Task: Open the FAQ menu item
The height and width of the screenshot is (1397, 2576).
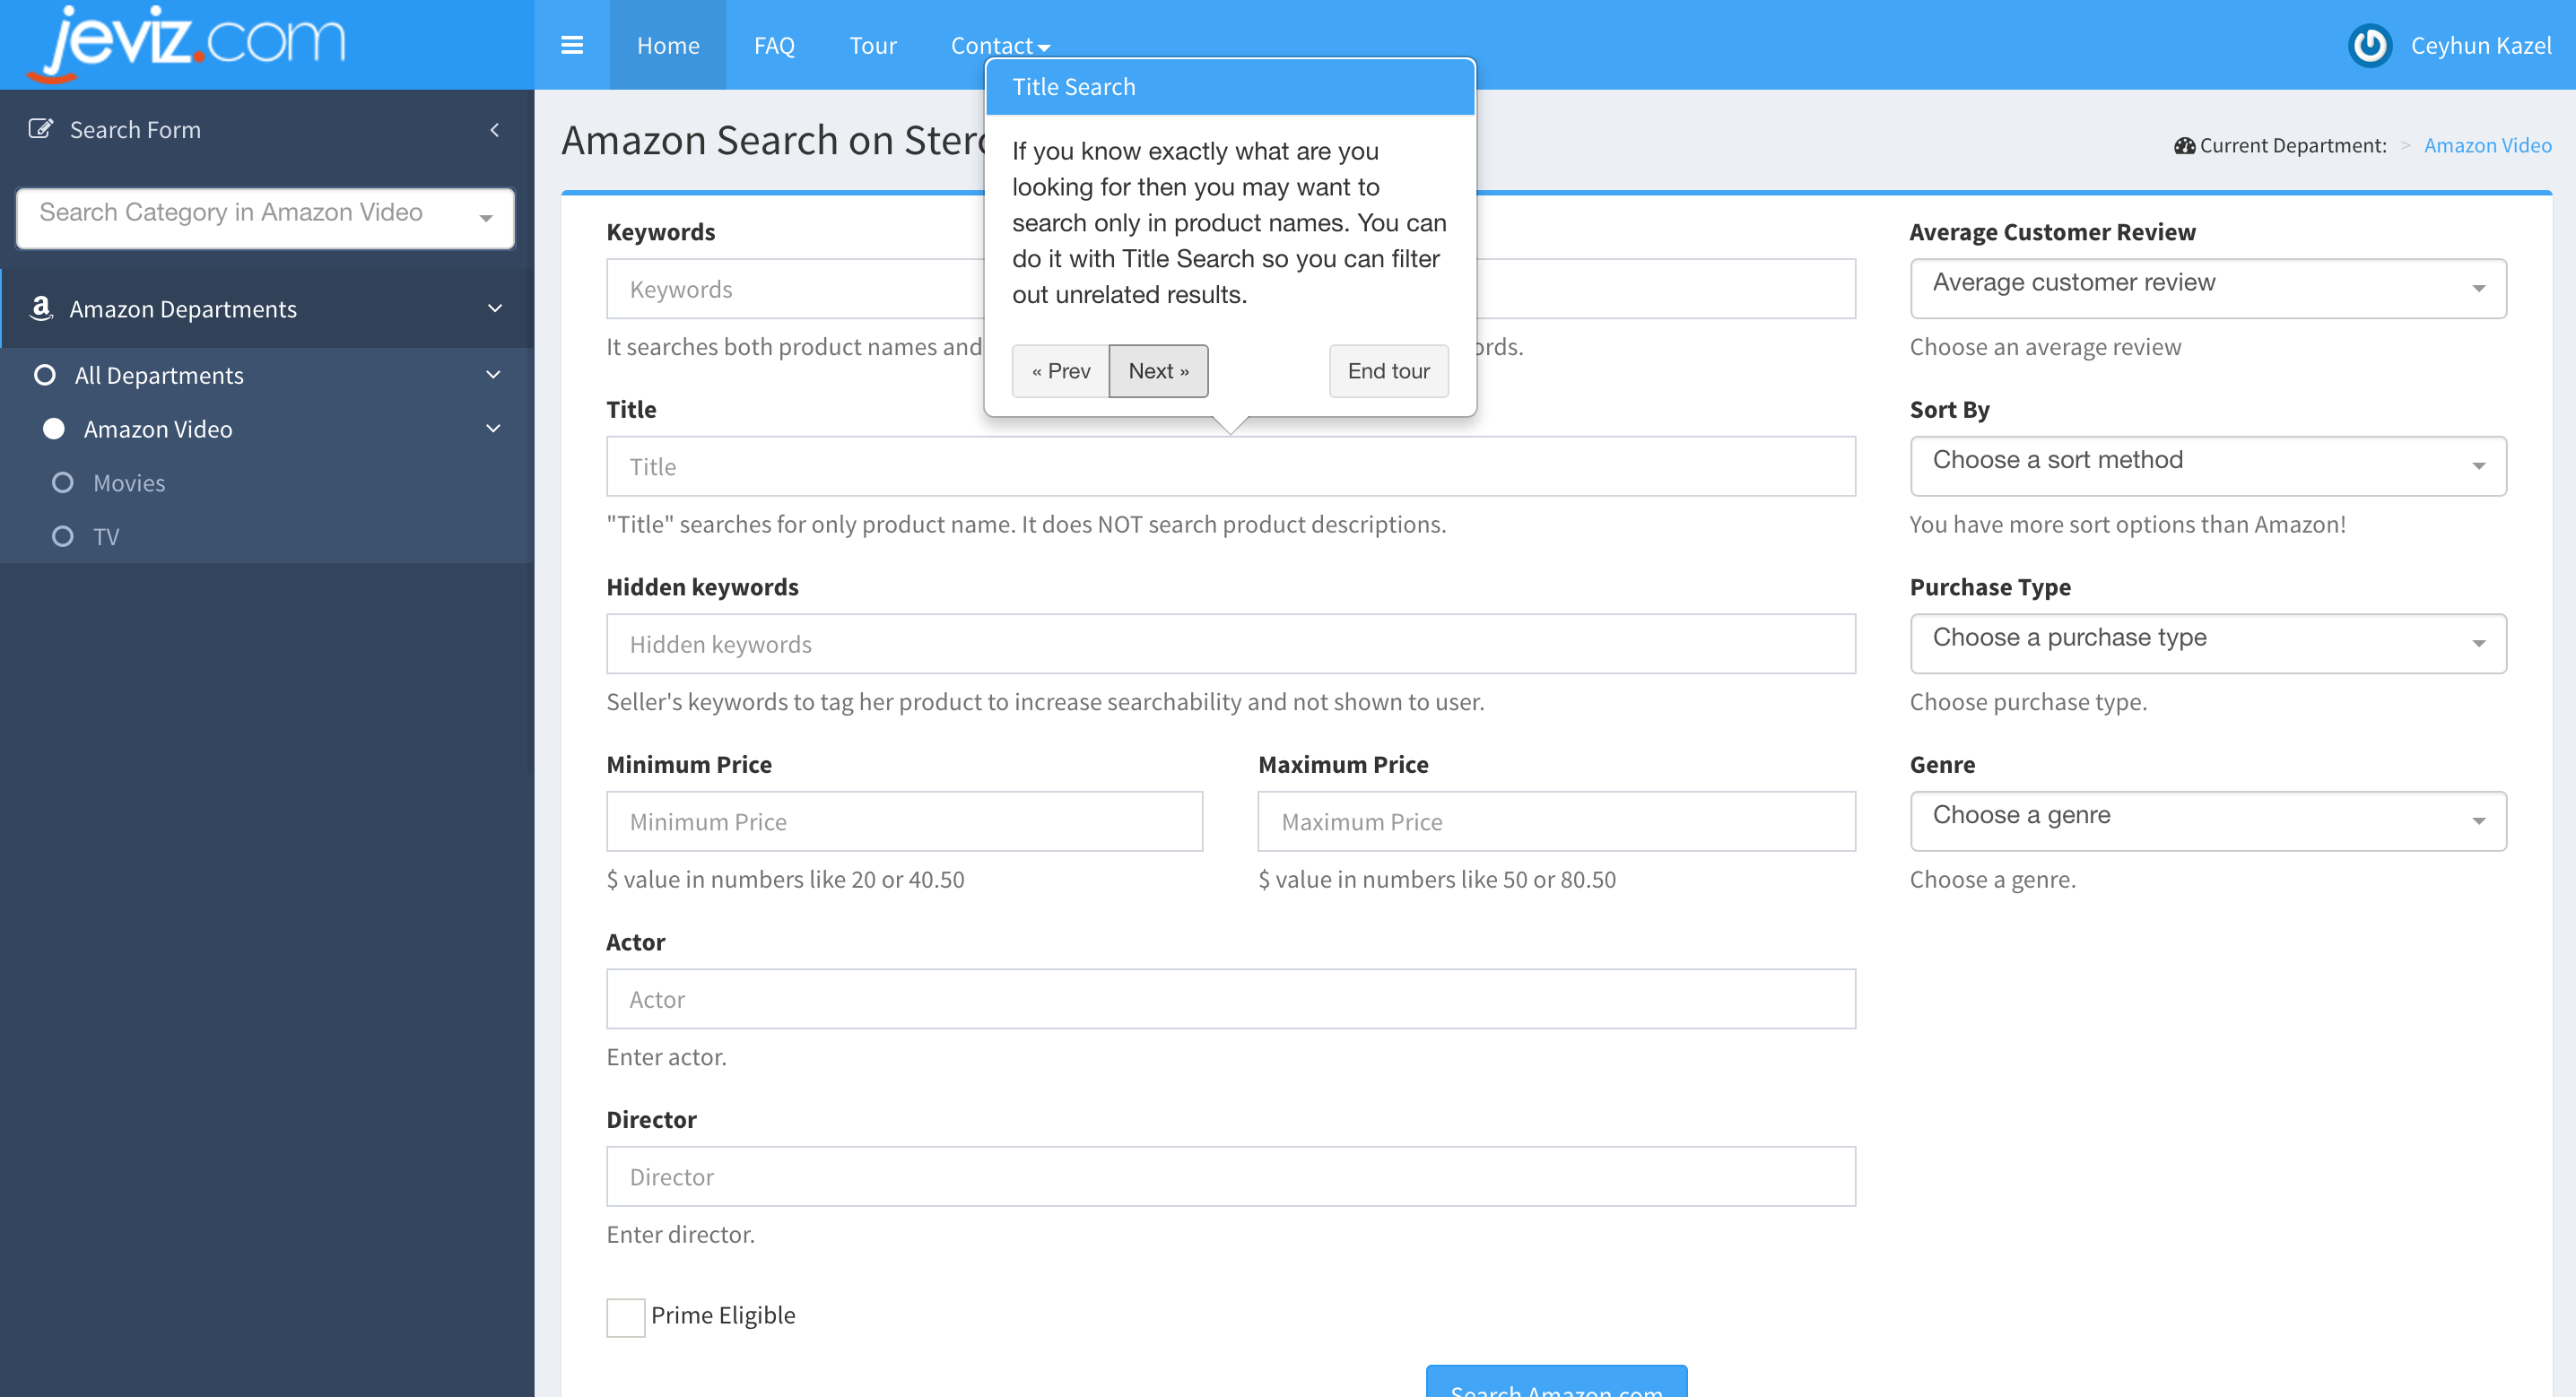Action: [x=774, y=45]
